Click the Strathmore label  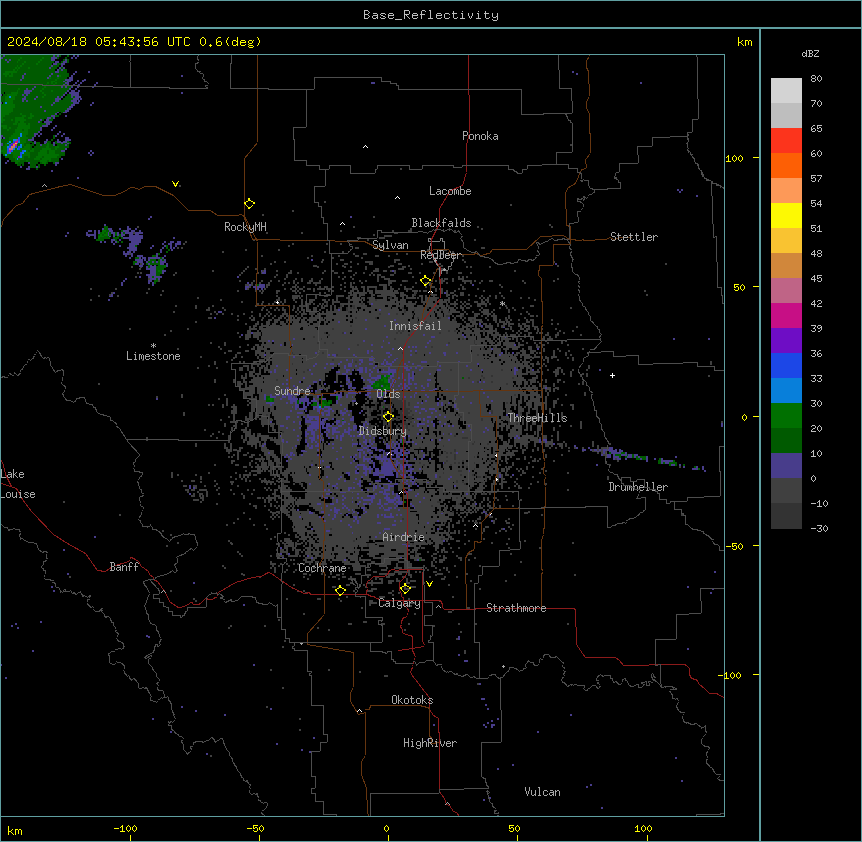pyautogui.click(x=516, y=608)
